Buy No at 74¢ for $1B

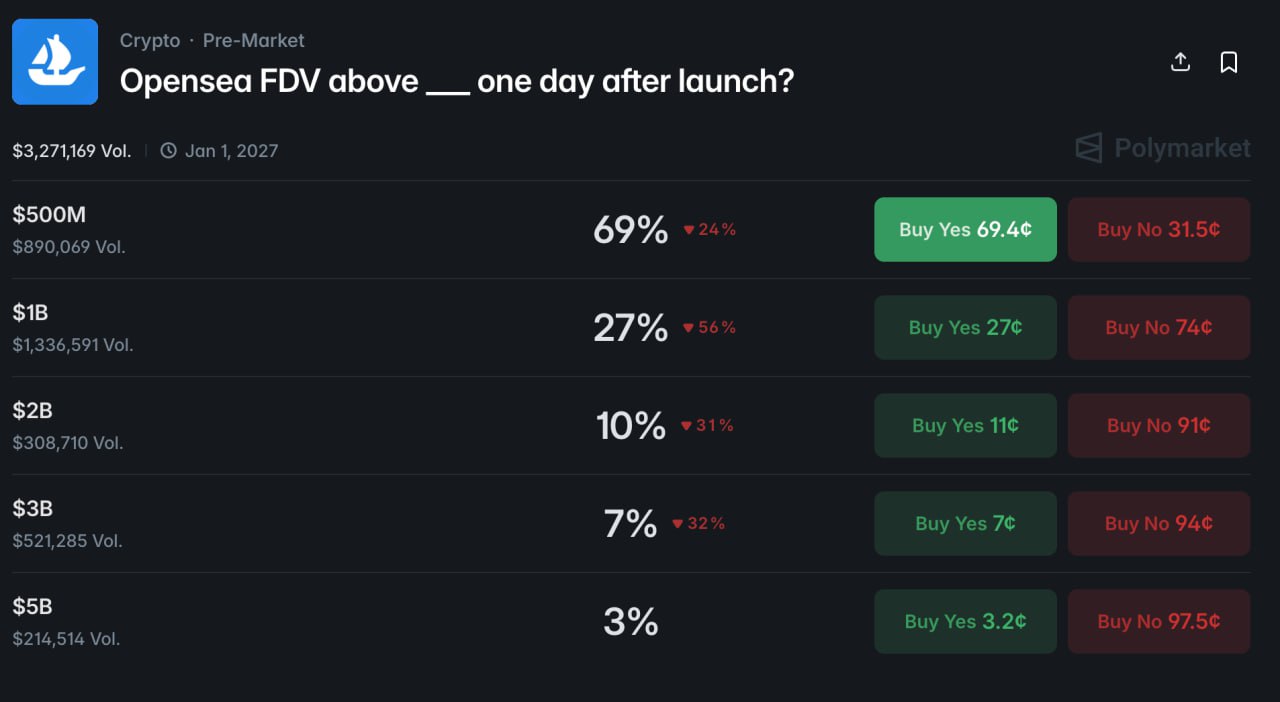pyautogui.click(x=1158, y=327)
